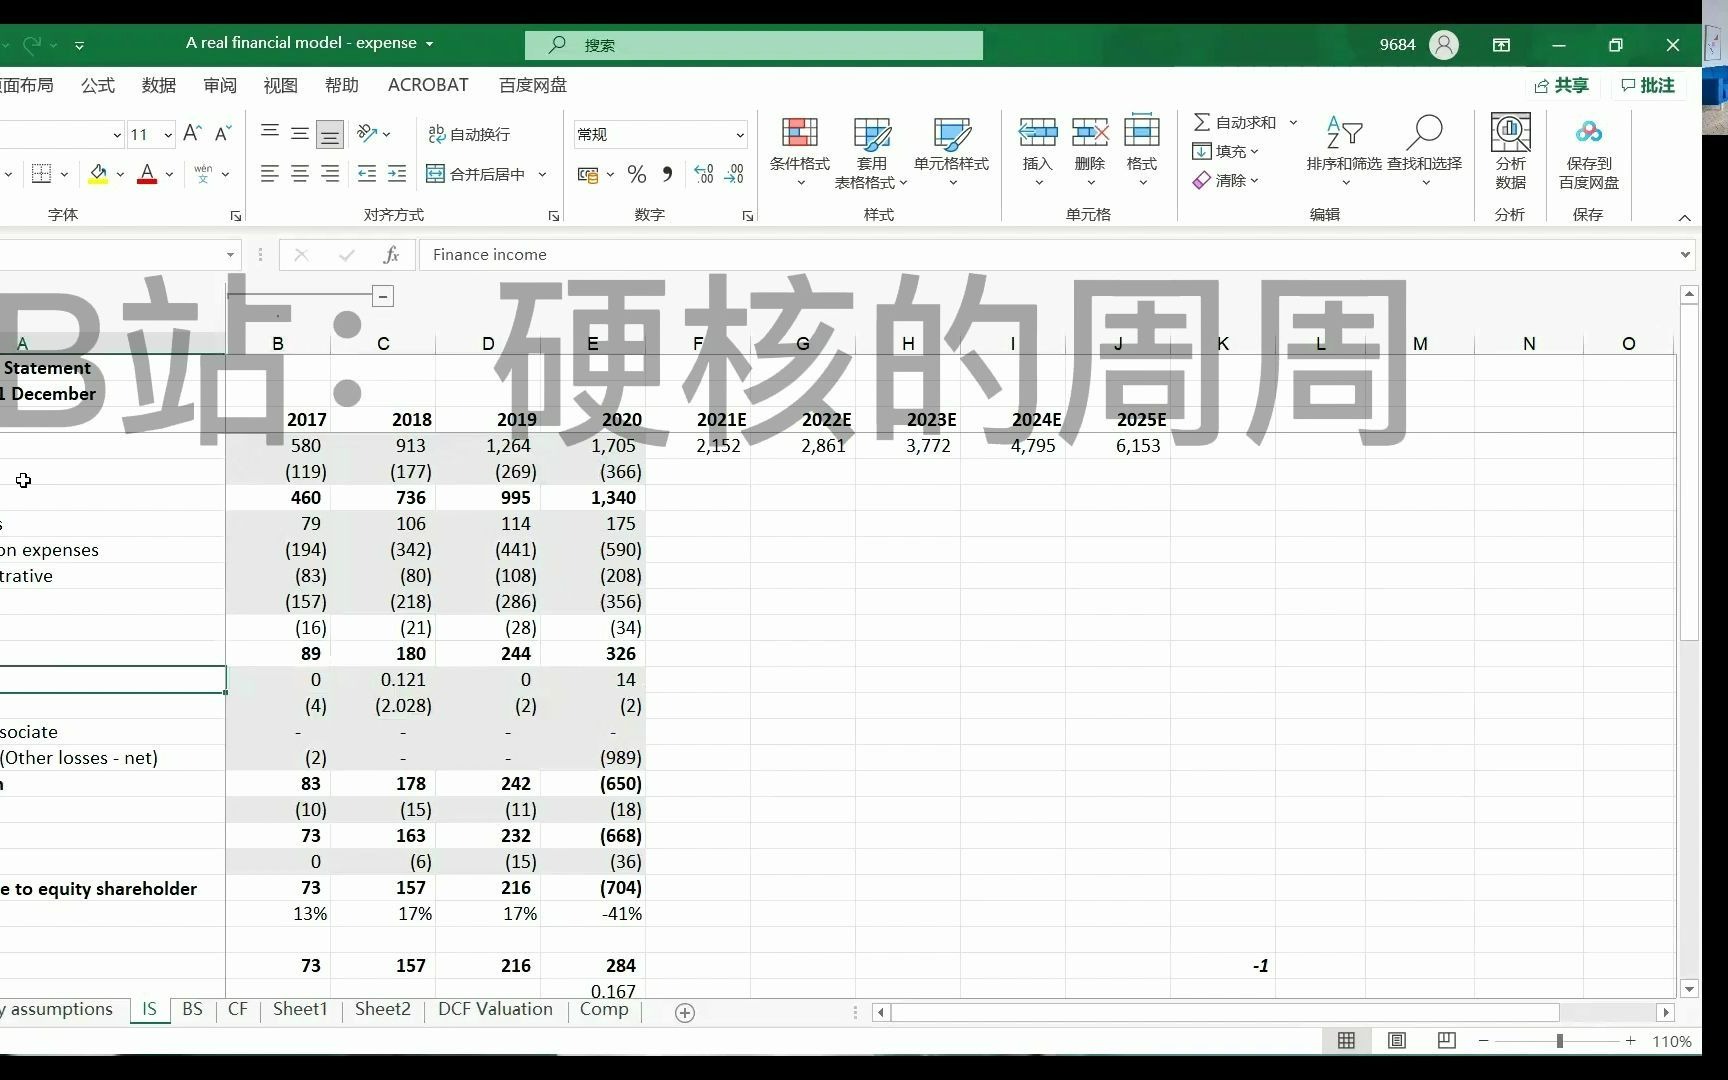This screenshot has height=1080, width=1728.
Task: Open Format as Table (套用表格格式)
Action: (871, 151)
